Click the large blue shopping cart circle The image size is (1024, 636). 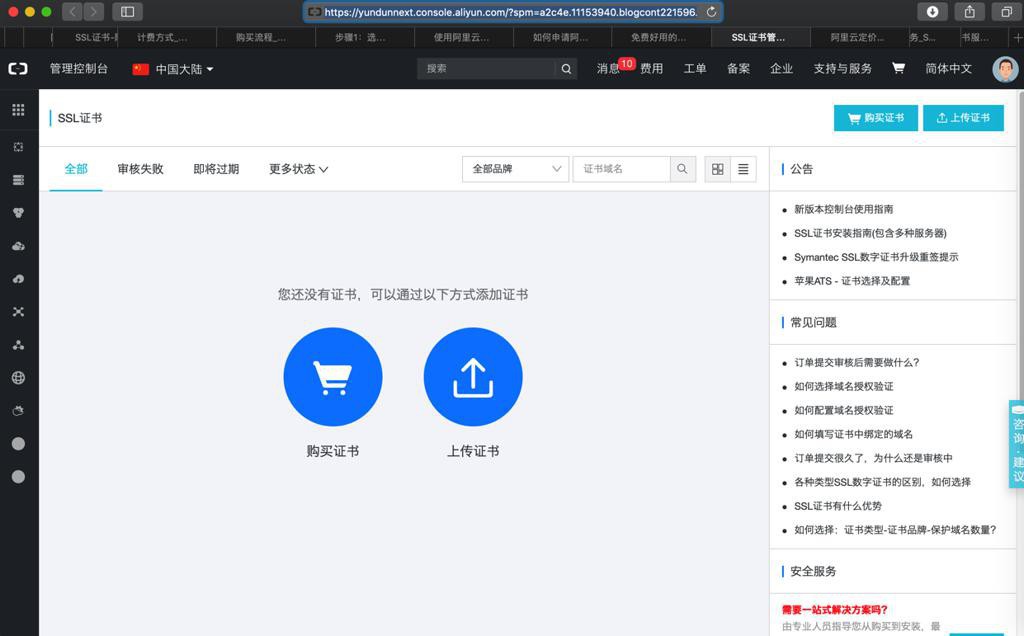333,377
